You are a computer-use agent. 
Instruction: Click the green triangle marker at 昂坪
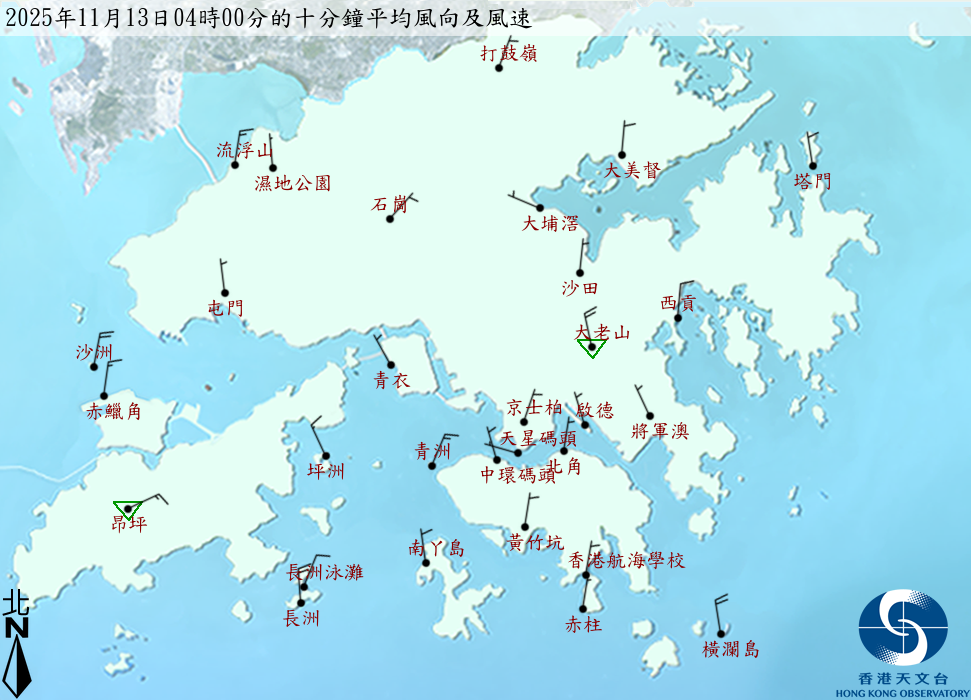pyautogui.click(x=127, y=509)
